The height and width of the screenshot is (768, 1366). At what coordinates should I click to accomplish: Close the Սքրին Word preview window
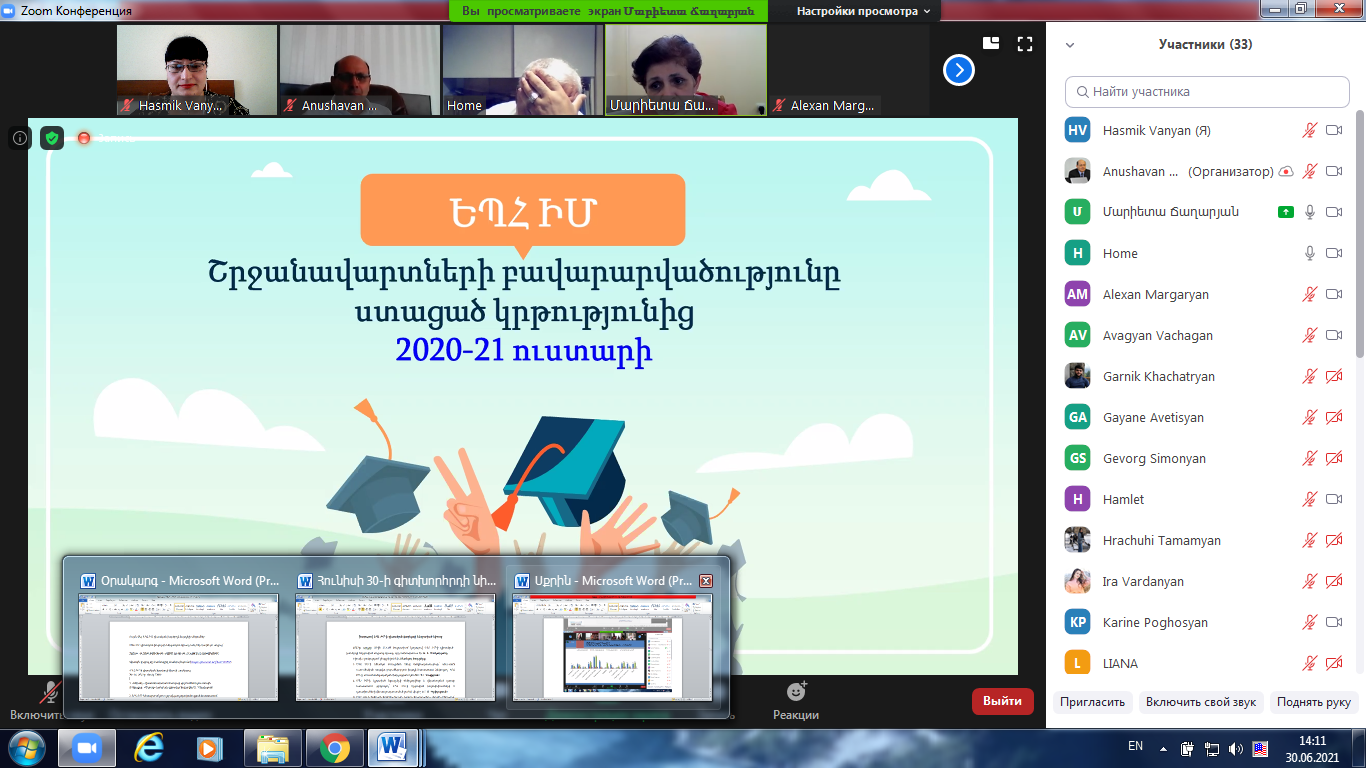point(706,581)
